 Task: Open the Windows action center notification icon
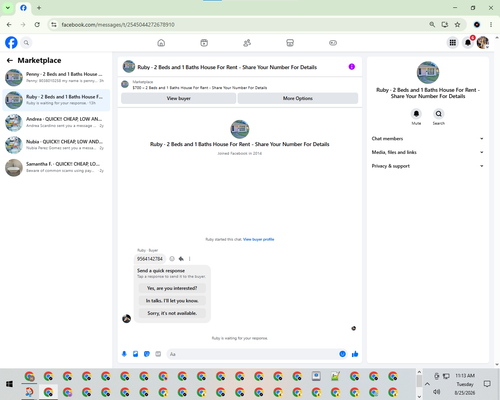[487, 384]
